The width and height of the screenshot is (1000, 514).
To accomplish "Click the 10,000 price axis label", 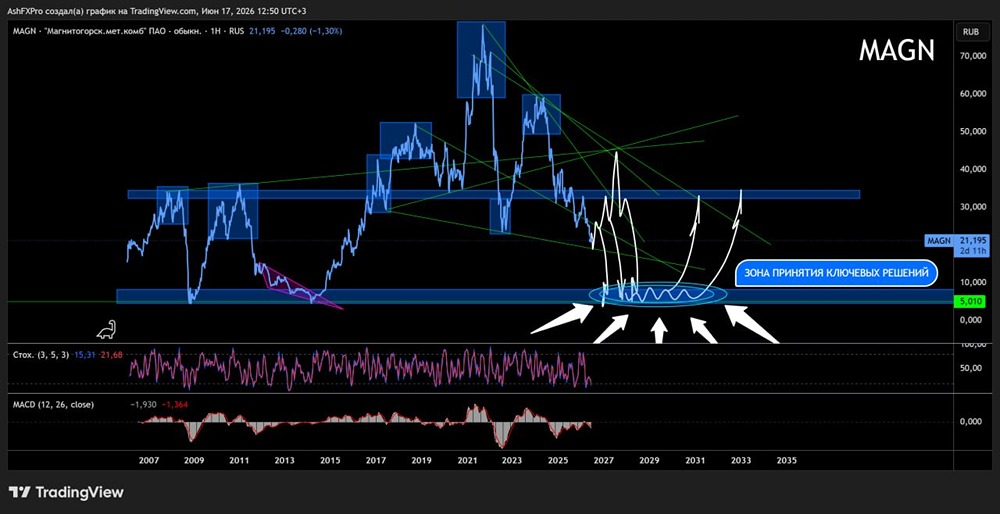I will click(x=972, y=282).
